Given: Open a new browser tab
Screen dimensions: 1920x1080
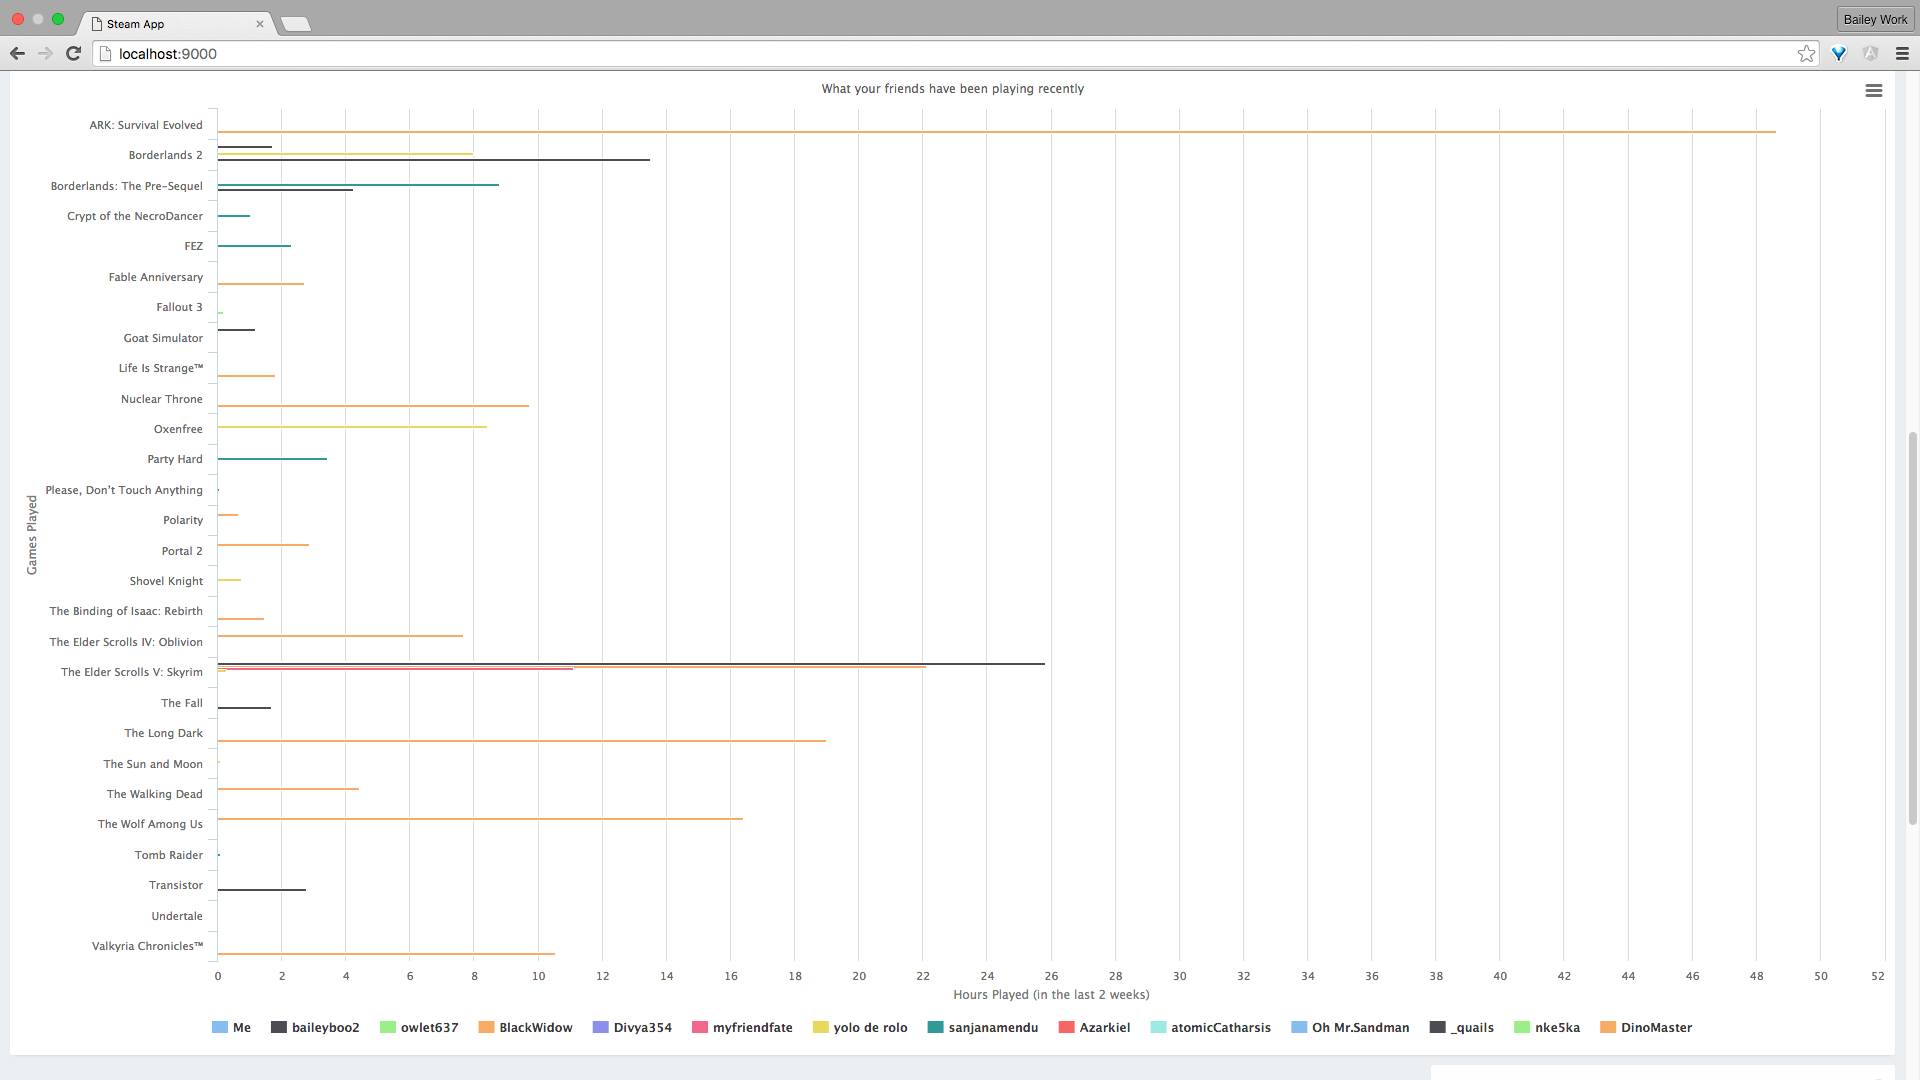Looking at the screenshot, I should pyautogui.click(x=296, y=24).
